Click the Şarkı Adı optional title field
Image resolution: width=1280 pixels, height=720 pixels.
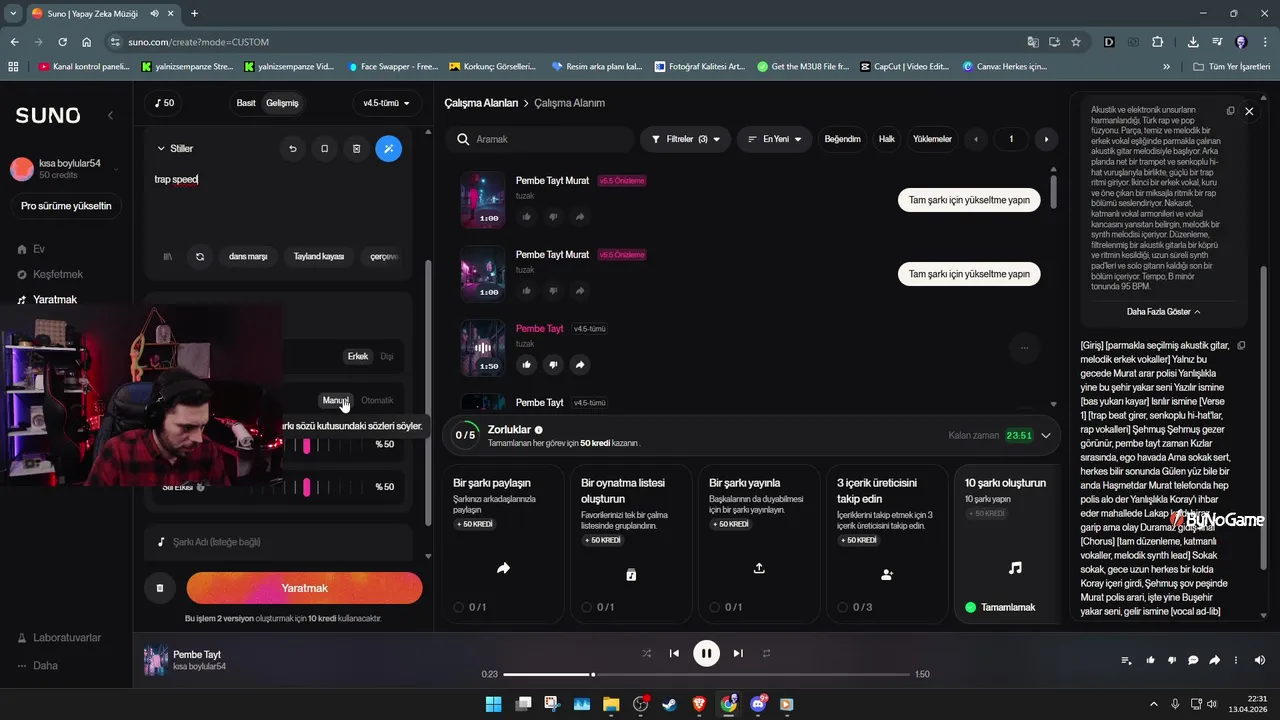(x=278, y=542)
